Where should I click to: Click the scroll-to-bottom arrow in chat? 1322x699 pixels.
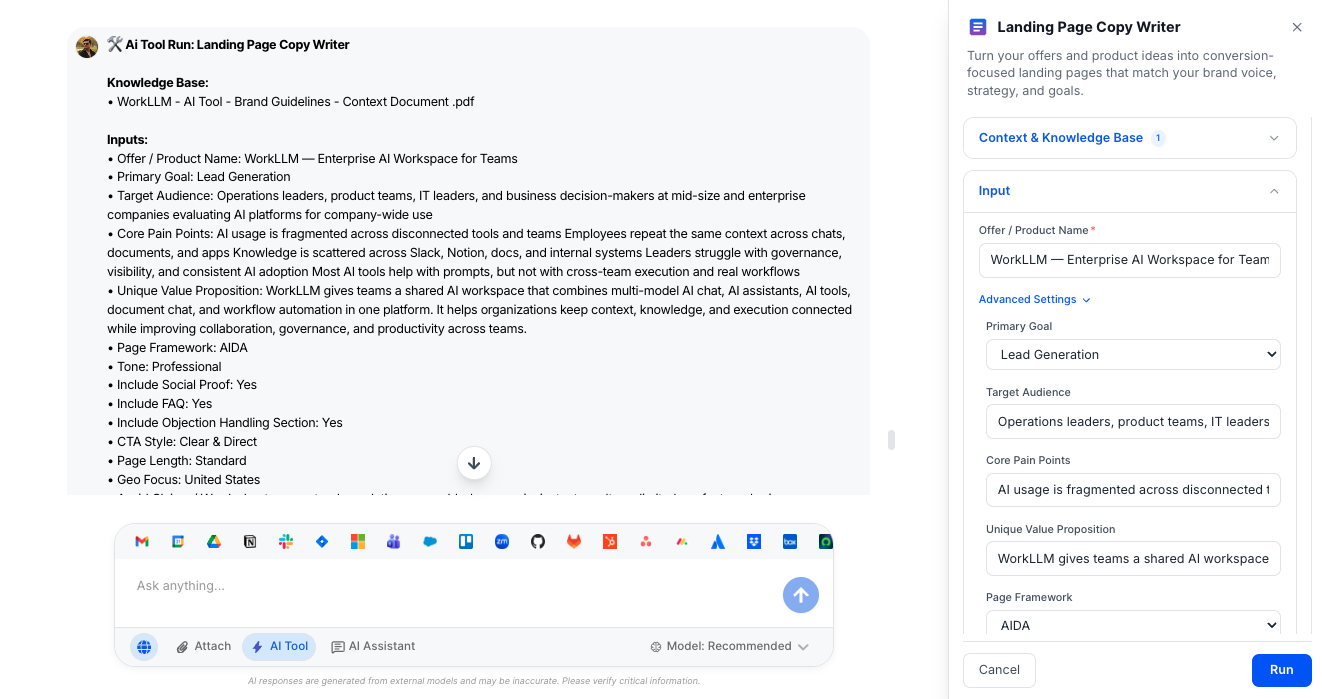click(x=474, y=463)
